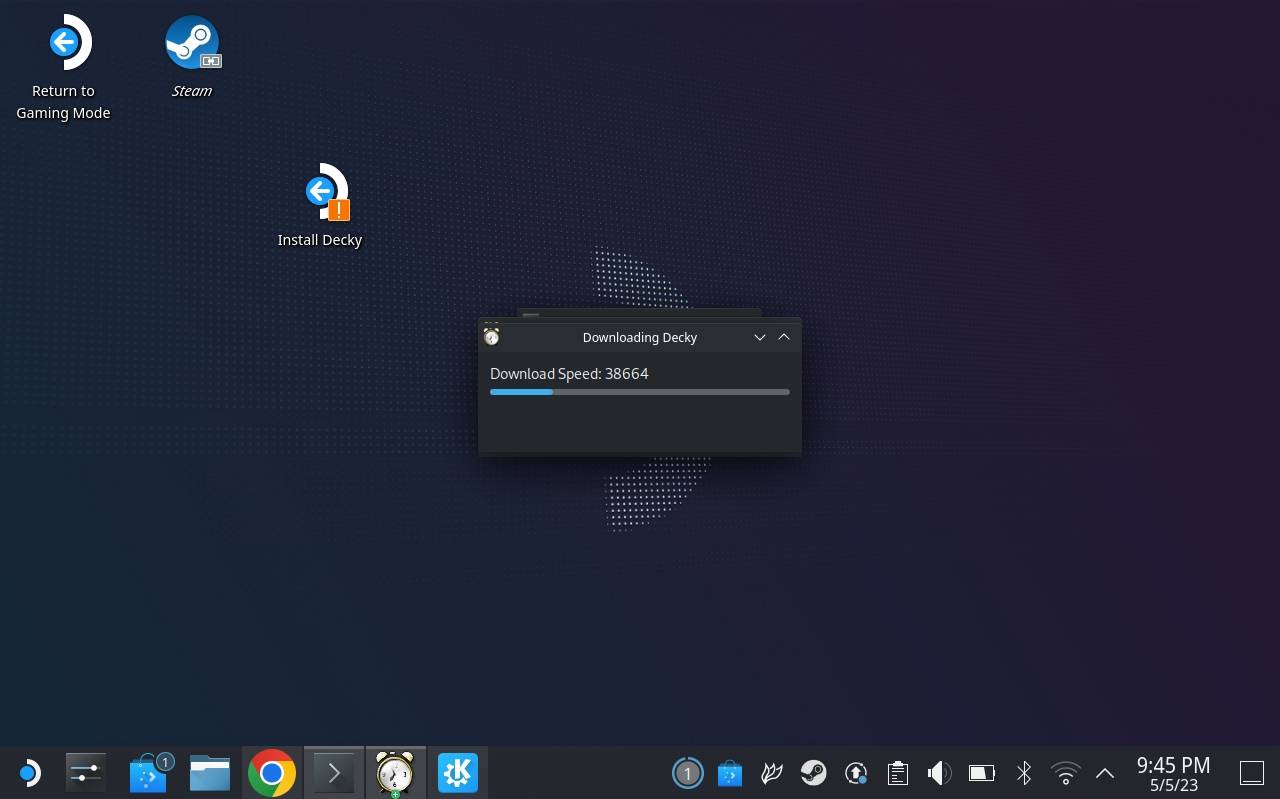
Task: Open the KDE app in taskbar
Action: (x=458, y=773)
